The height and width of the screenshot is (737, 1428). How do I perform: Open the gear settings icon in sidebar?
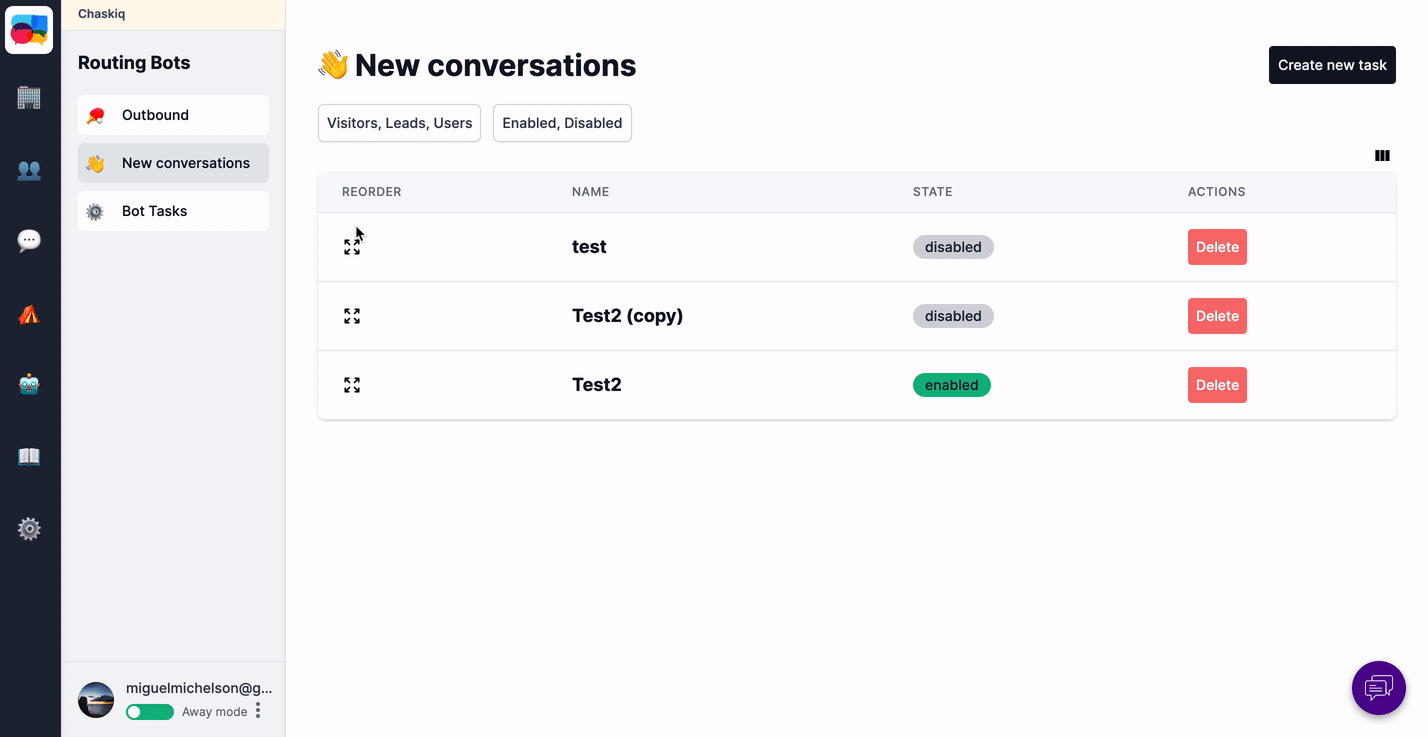(29, 529)
